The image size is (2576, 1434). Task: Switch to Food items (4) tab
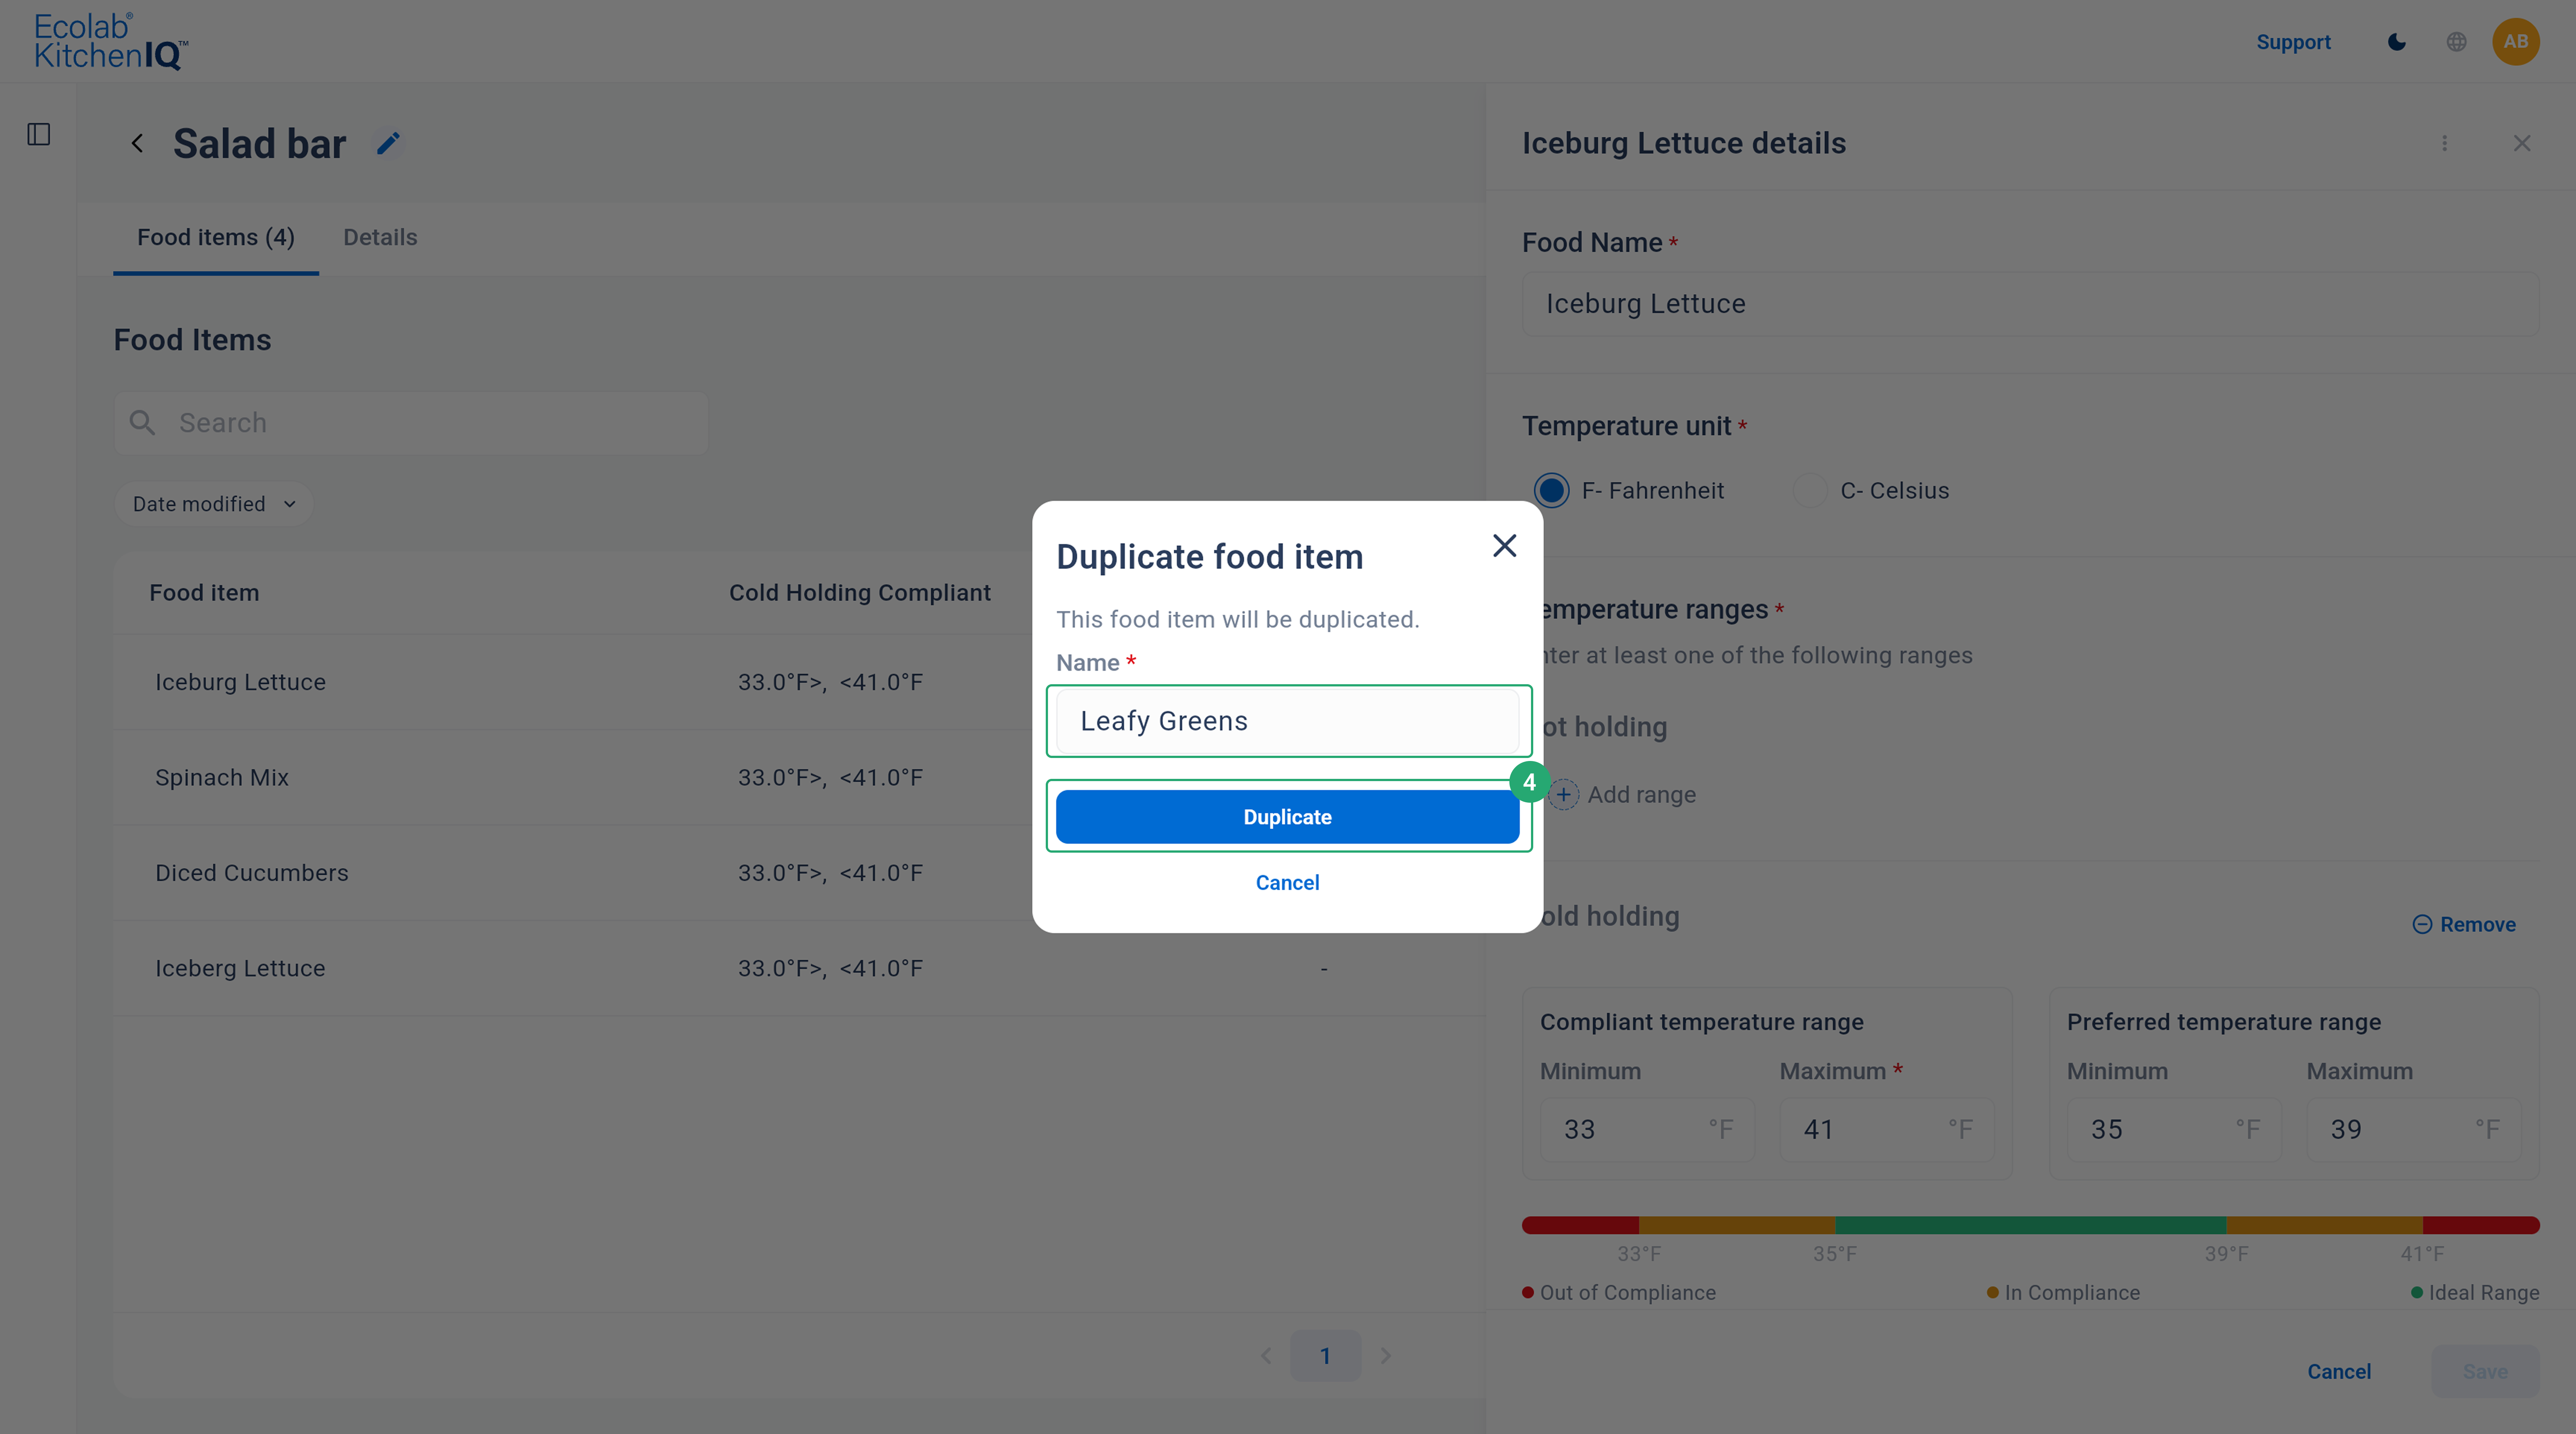(x=216, y=238)
